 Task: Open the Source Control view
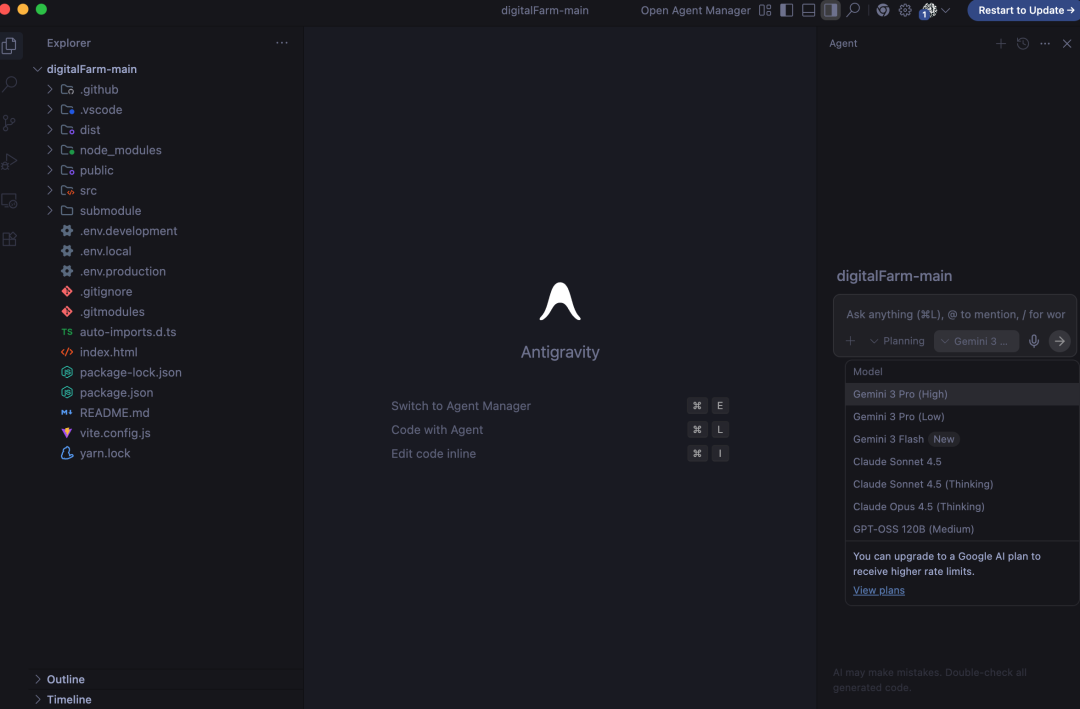[x=10, y=123]
